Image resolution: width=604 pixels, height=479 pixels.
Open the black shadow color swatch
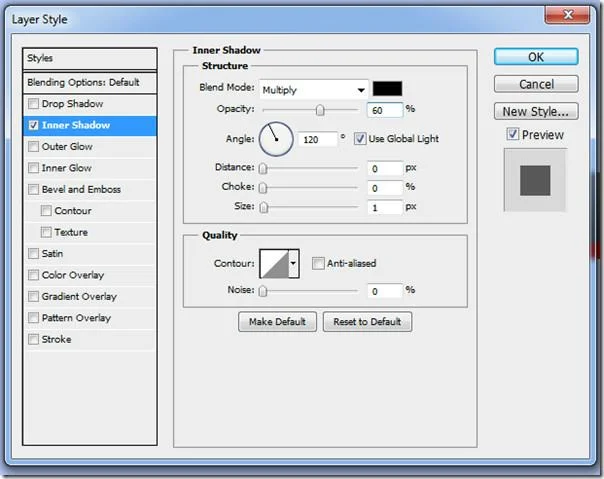click(x=387, y=89)
